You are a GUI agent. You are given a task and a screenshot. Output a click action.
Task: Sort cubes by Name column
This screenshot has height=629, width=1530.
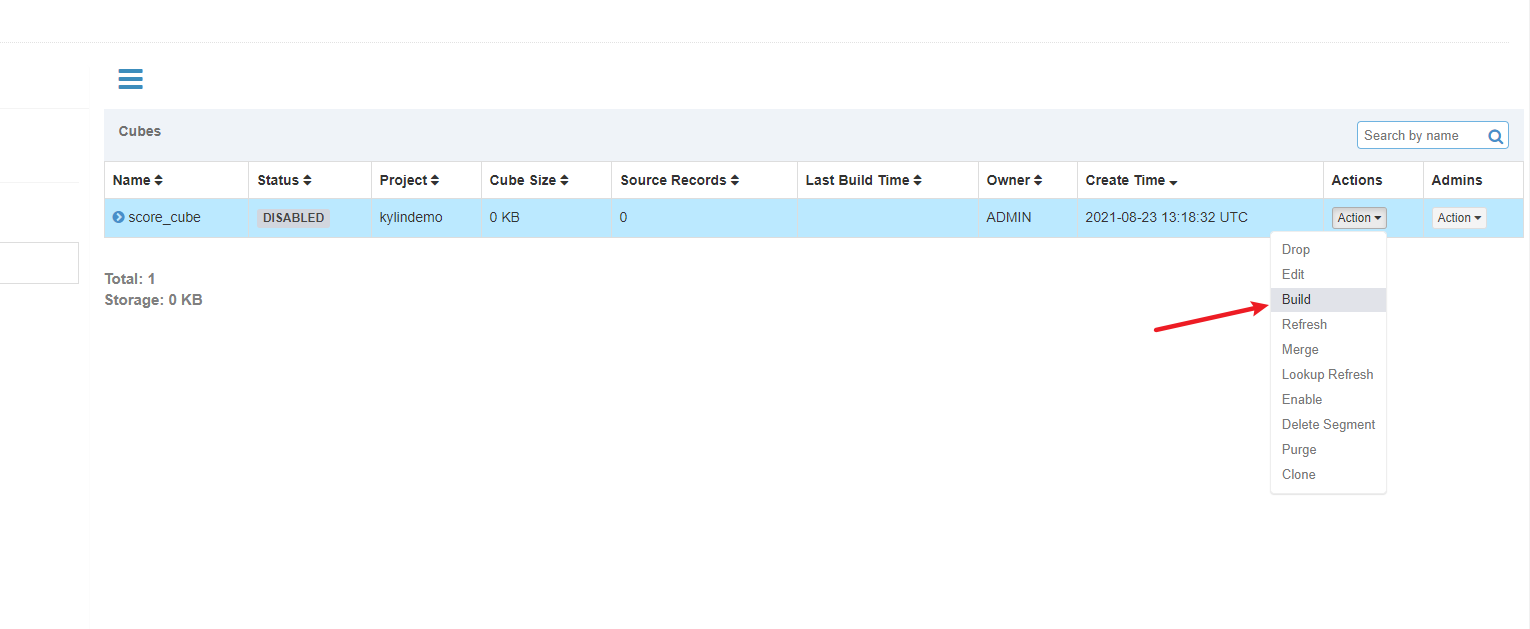138,180
